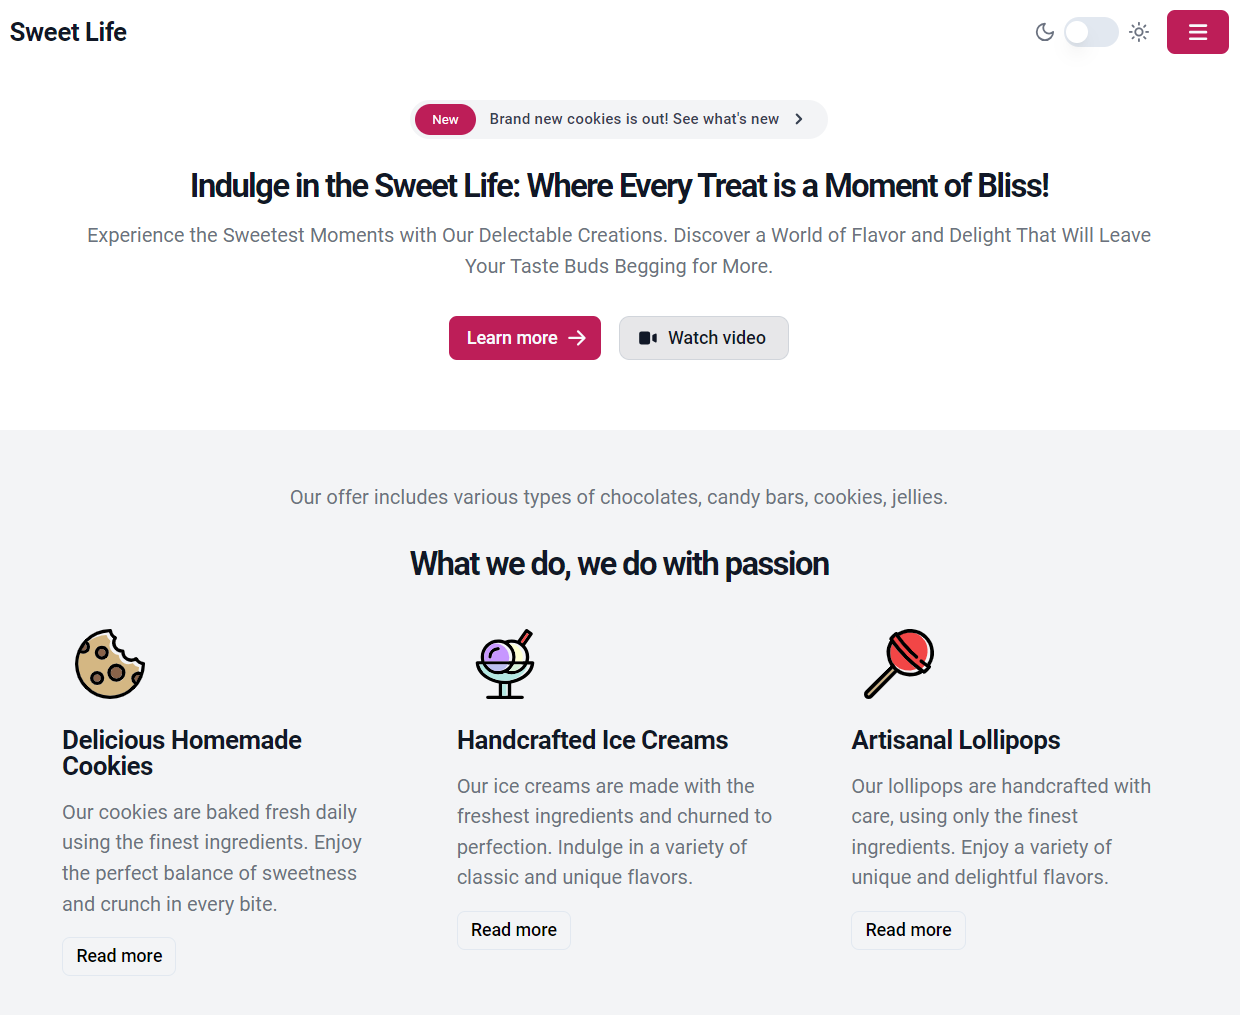1240x1015 pixels.
Task: Click the Delicious Homemade Cookies heading
Action: (182, 753)
